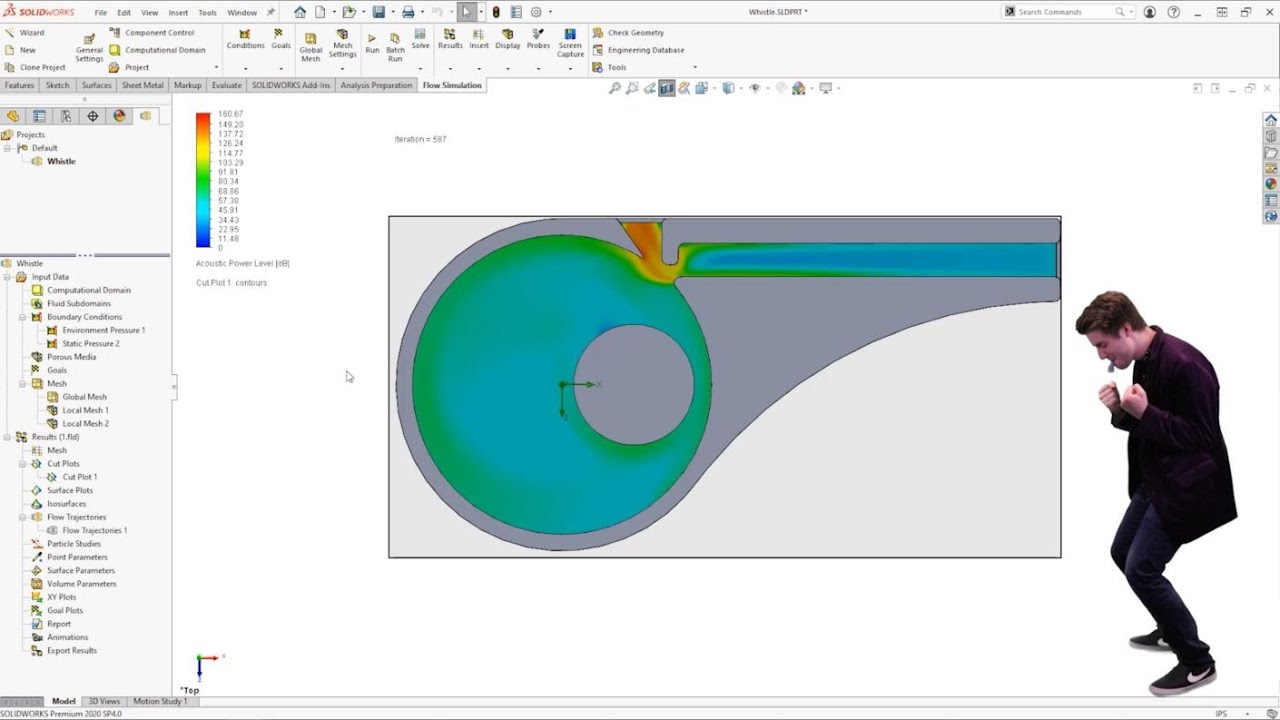
Task: Click the Run solver icon
Action: point(372,40)
